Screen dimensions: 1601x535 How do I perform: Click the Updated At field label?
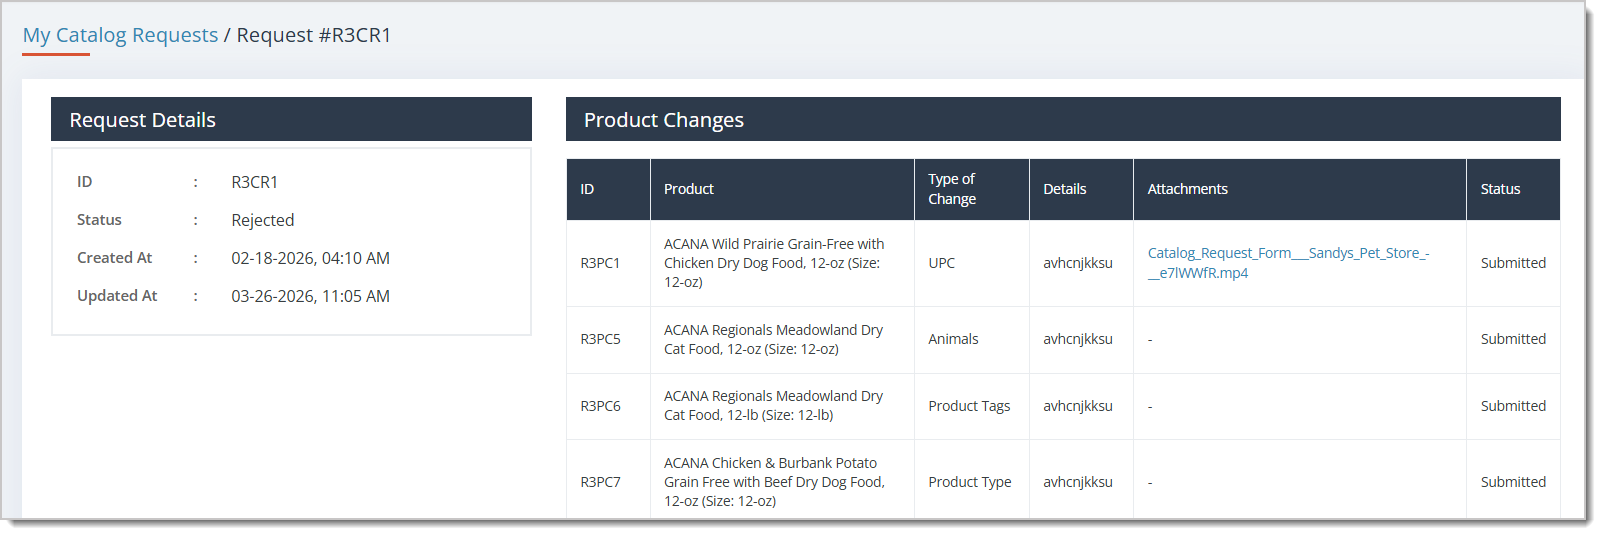[117, 296]
